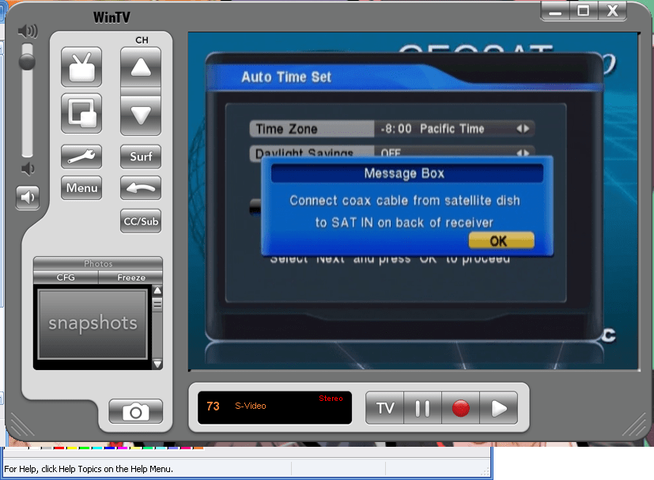Return to previous channel with back arrow
The width and height of the screenshot is (654, 480).
point(141,188)
